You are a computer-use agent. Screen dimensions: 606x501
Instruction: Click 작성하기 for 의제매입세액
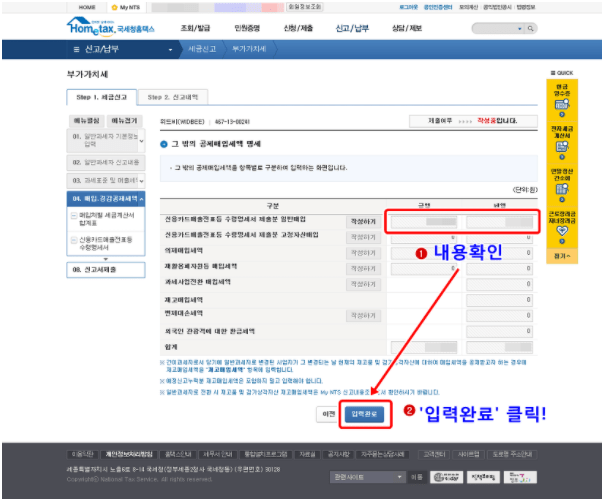(x=363, y=253)
